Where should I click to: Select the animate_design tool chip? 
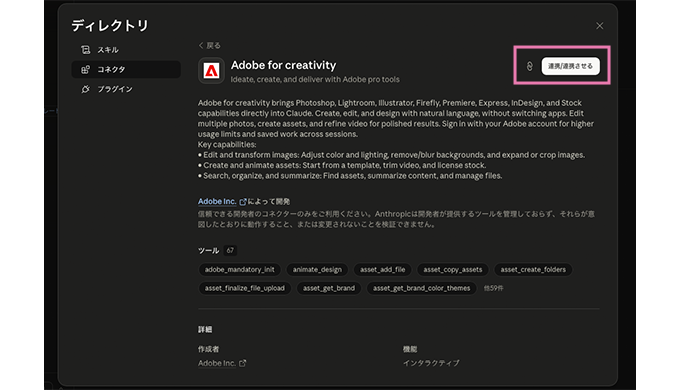317,270
